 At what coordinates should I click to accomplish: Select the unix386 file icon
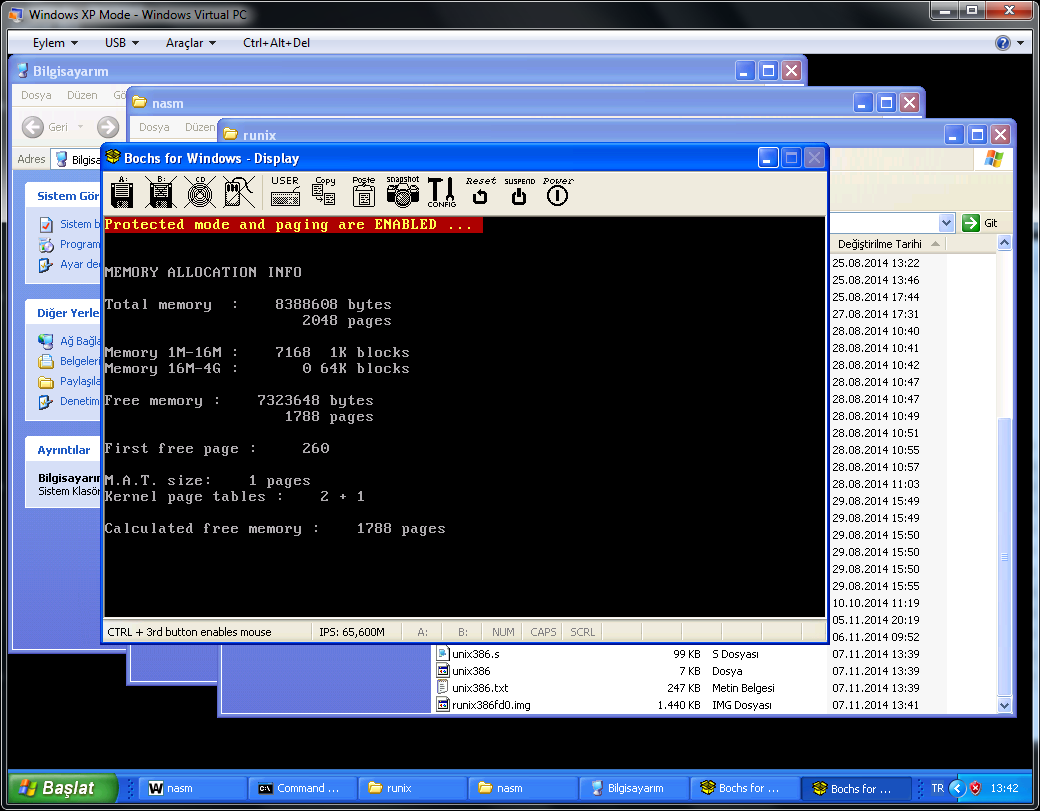(442, 671)
